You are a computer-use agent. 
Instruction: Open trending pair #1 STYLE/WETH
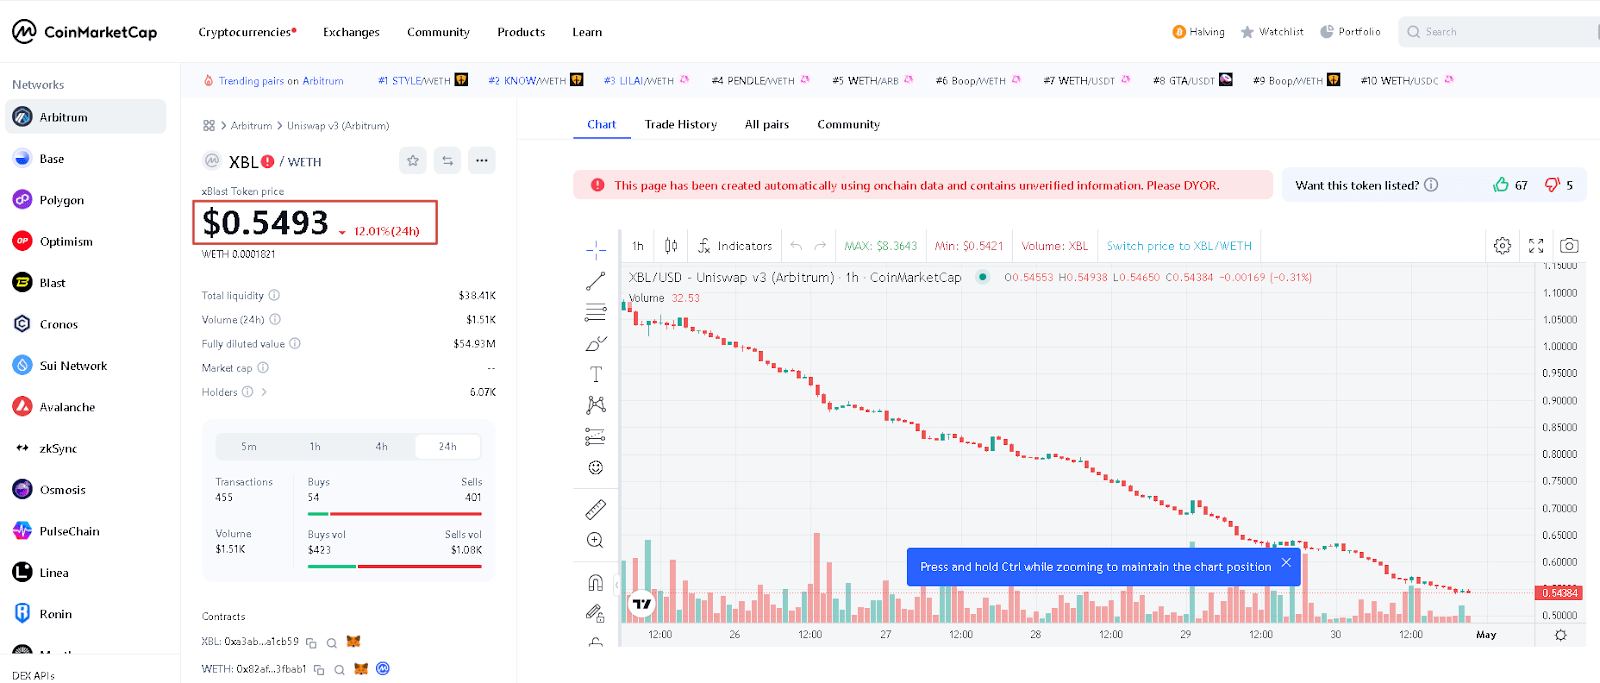pos(422,80)
